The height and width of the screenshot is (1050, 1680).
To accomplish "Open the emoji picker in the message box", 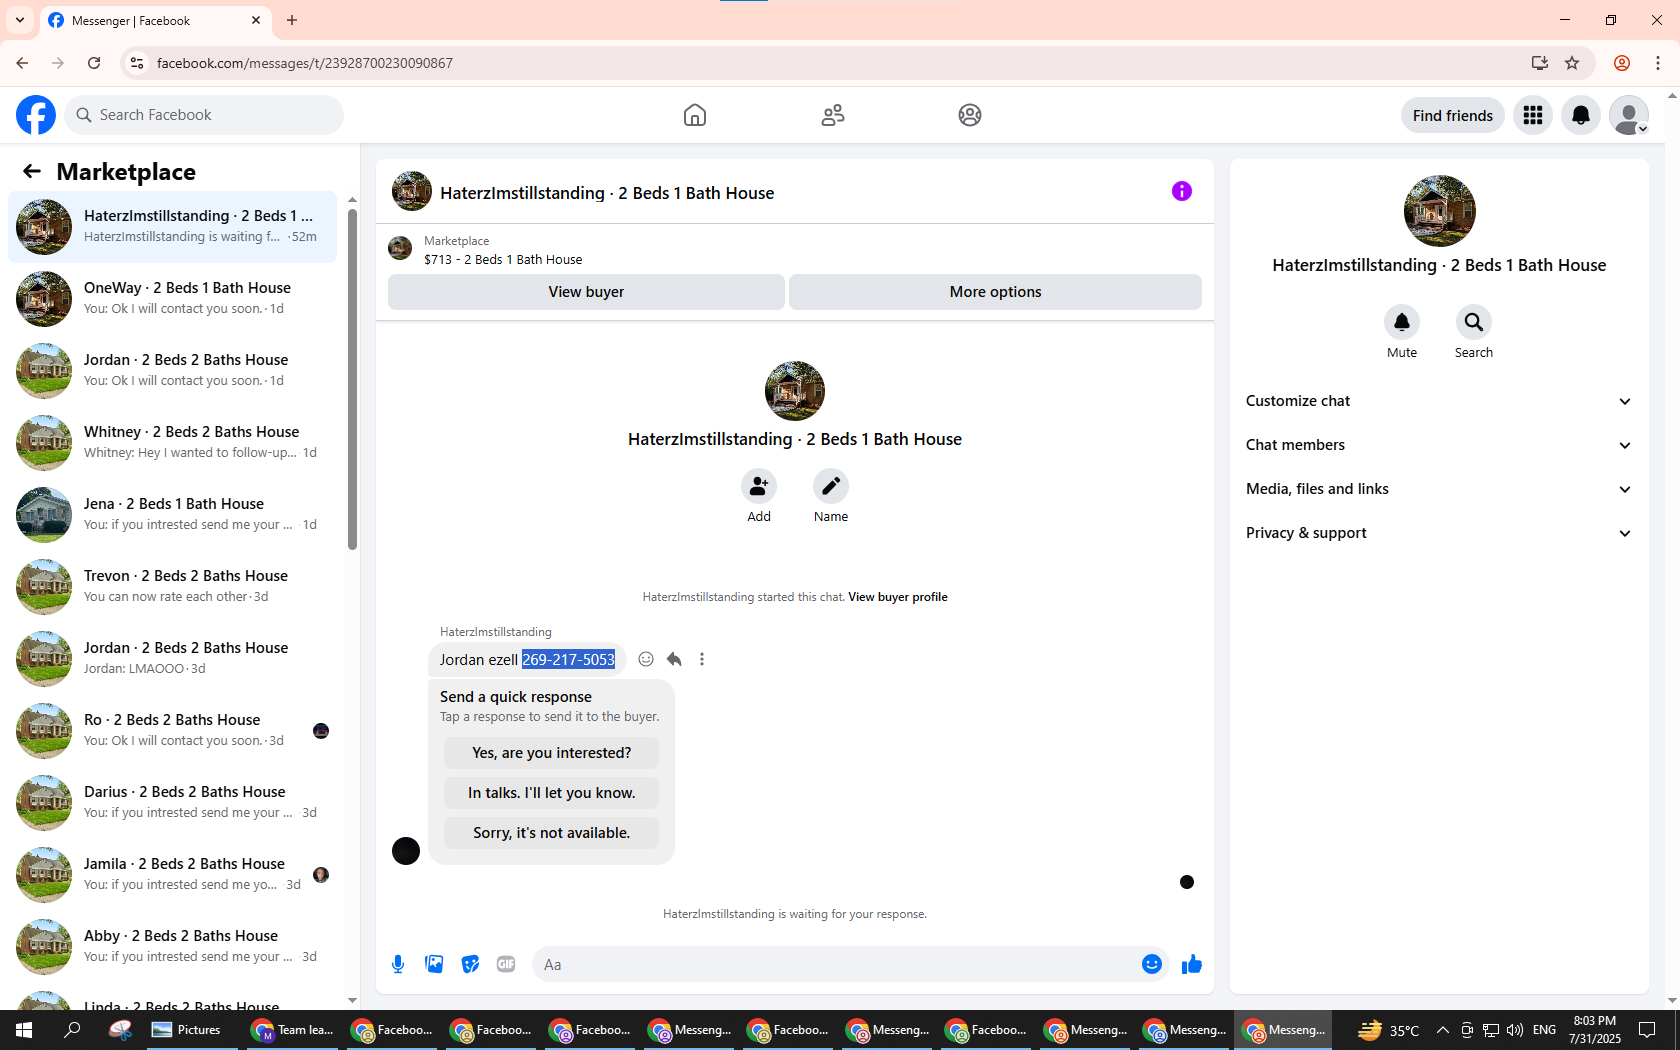I will coord(1152,964).
